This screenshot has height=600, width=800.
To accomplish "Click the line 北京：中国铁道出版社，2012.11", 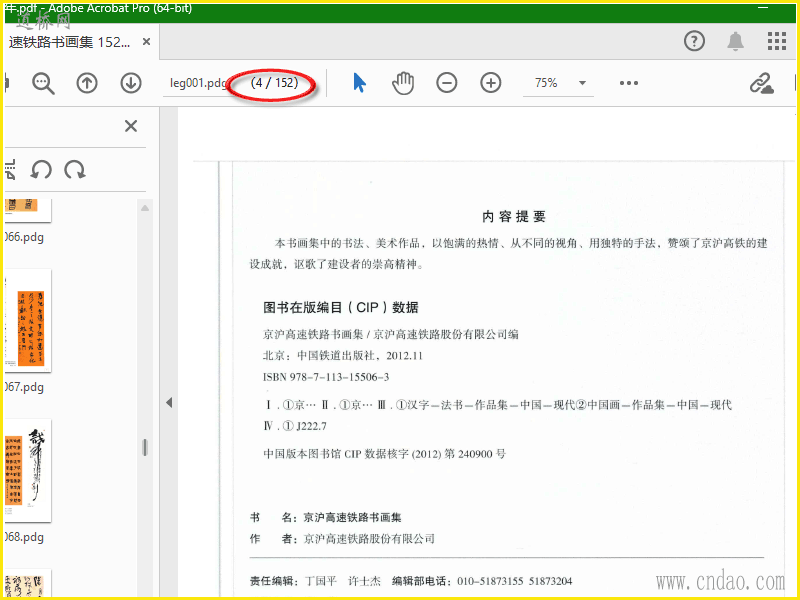I will 343,356.
